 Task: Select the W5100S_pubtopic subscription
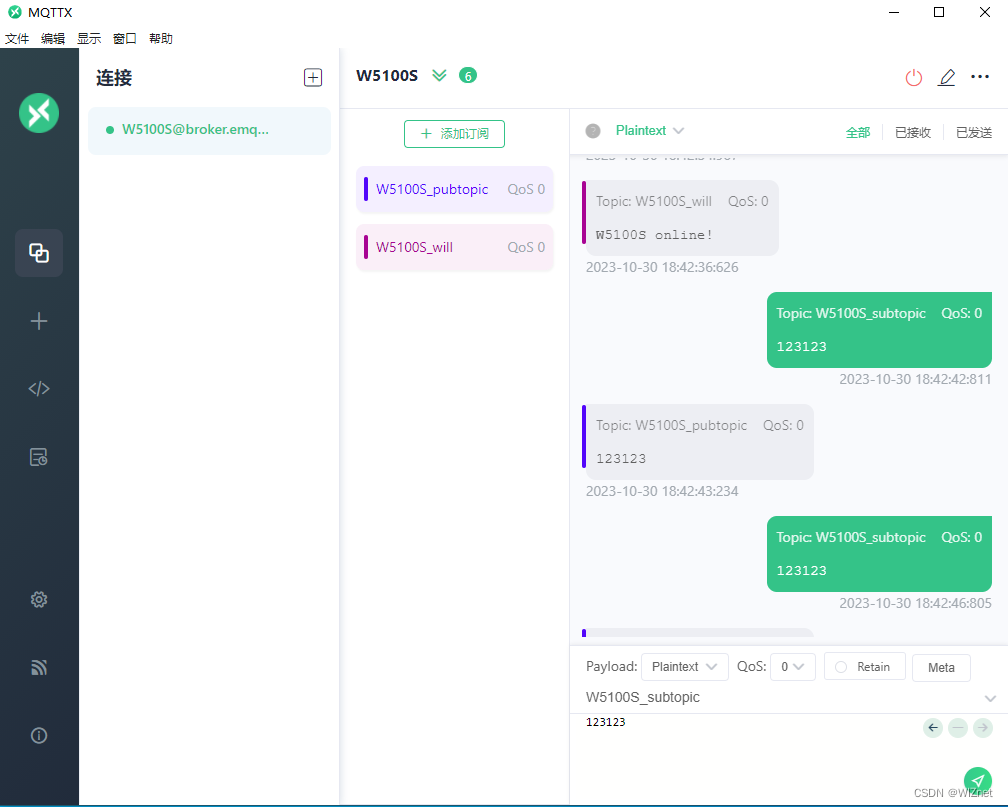(455, 190)
